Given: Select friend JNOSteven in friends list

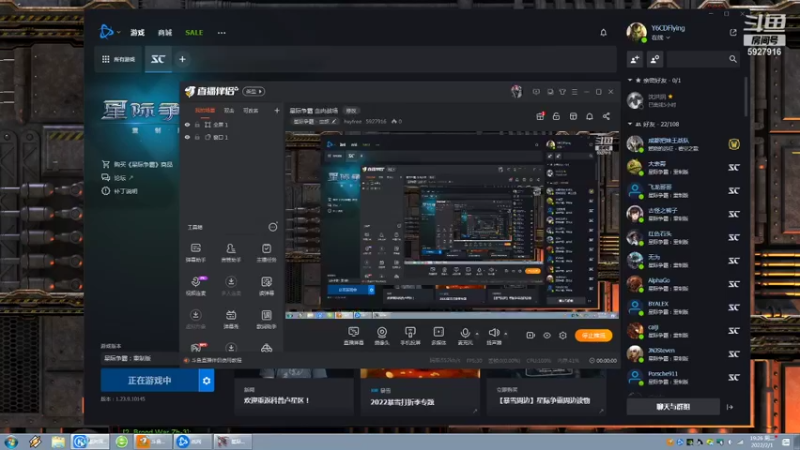Looking at the screenshot, I should (x=684, y=354).
